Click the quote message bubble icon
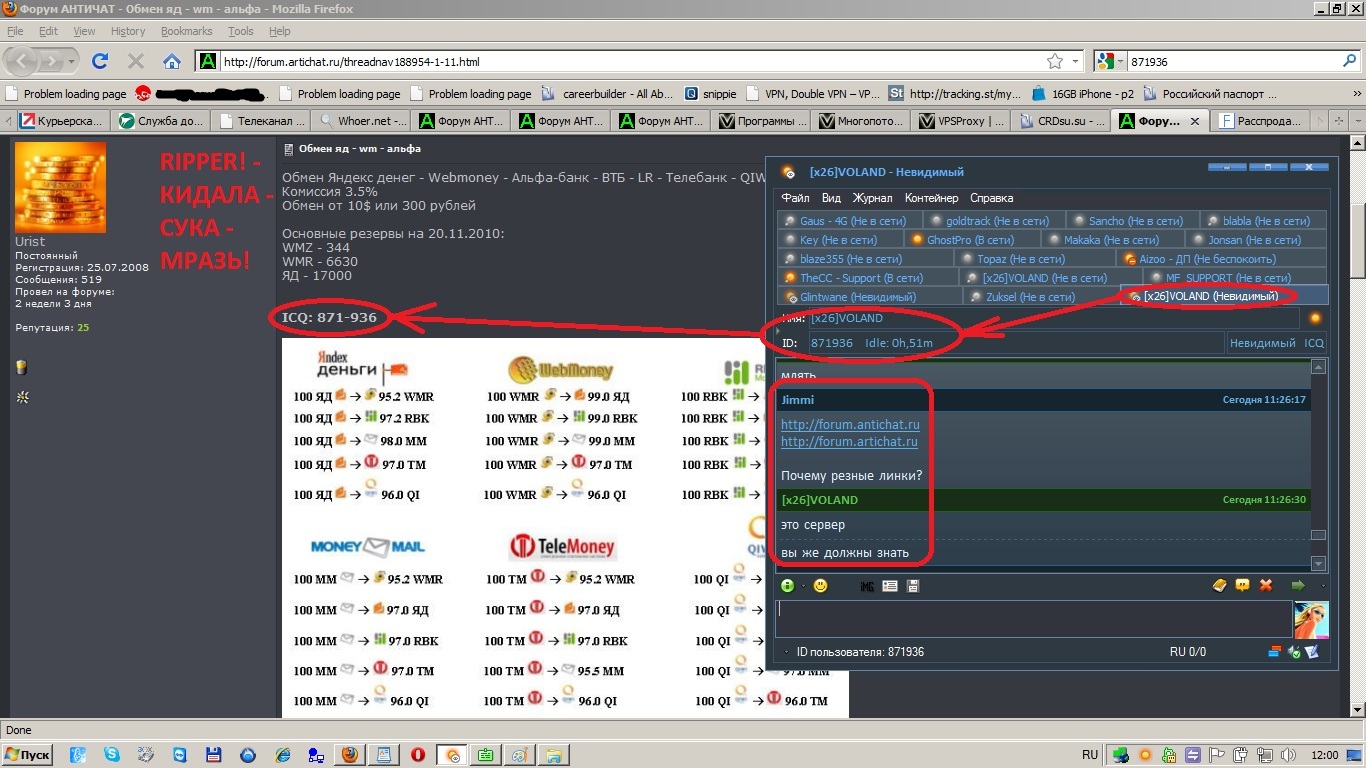Screen dimensions: 1366x768 click(x=1242, y=586)
